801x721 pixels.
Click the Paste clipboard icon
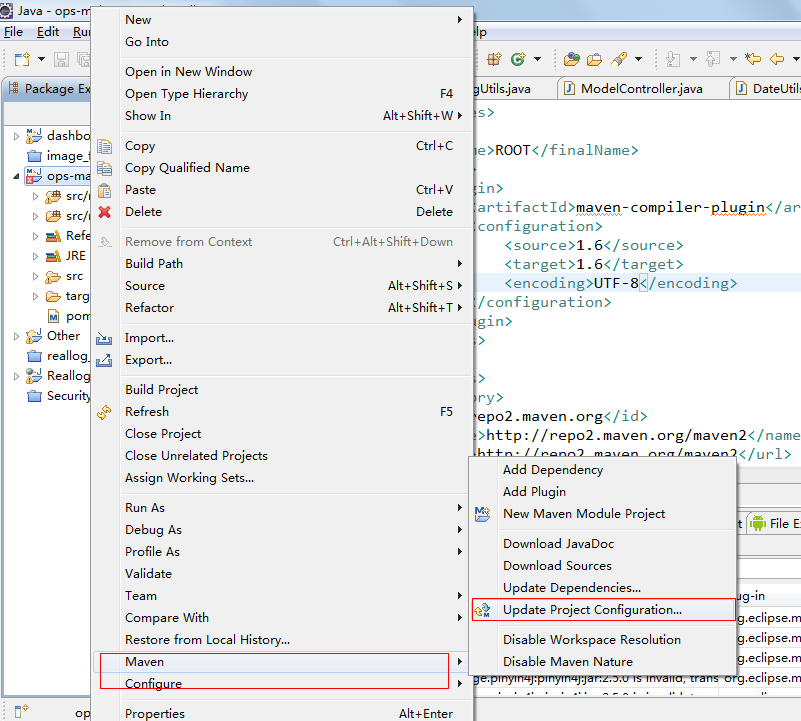105,190
